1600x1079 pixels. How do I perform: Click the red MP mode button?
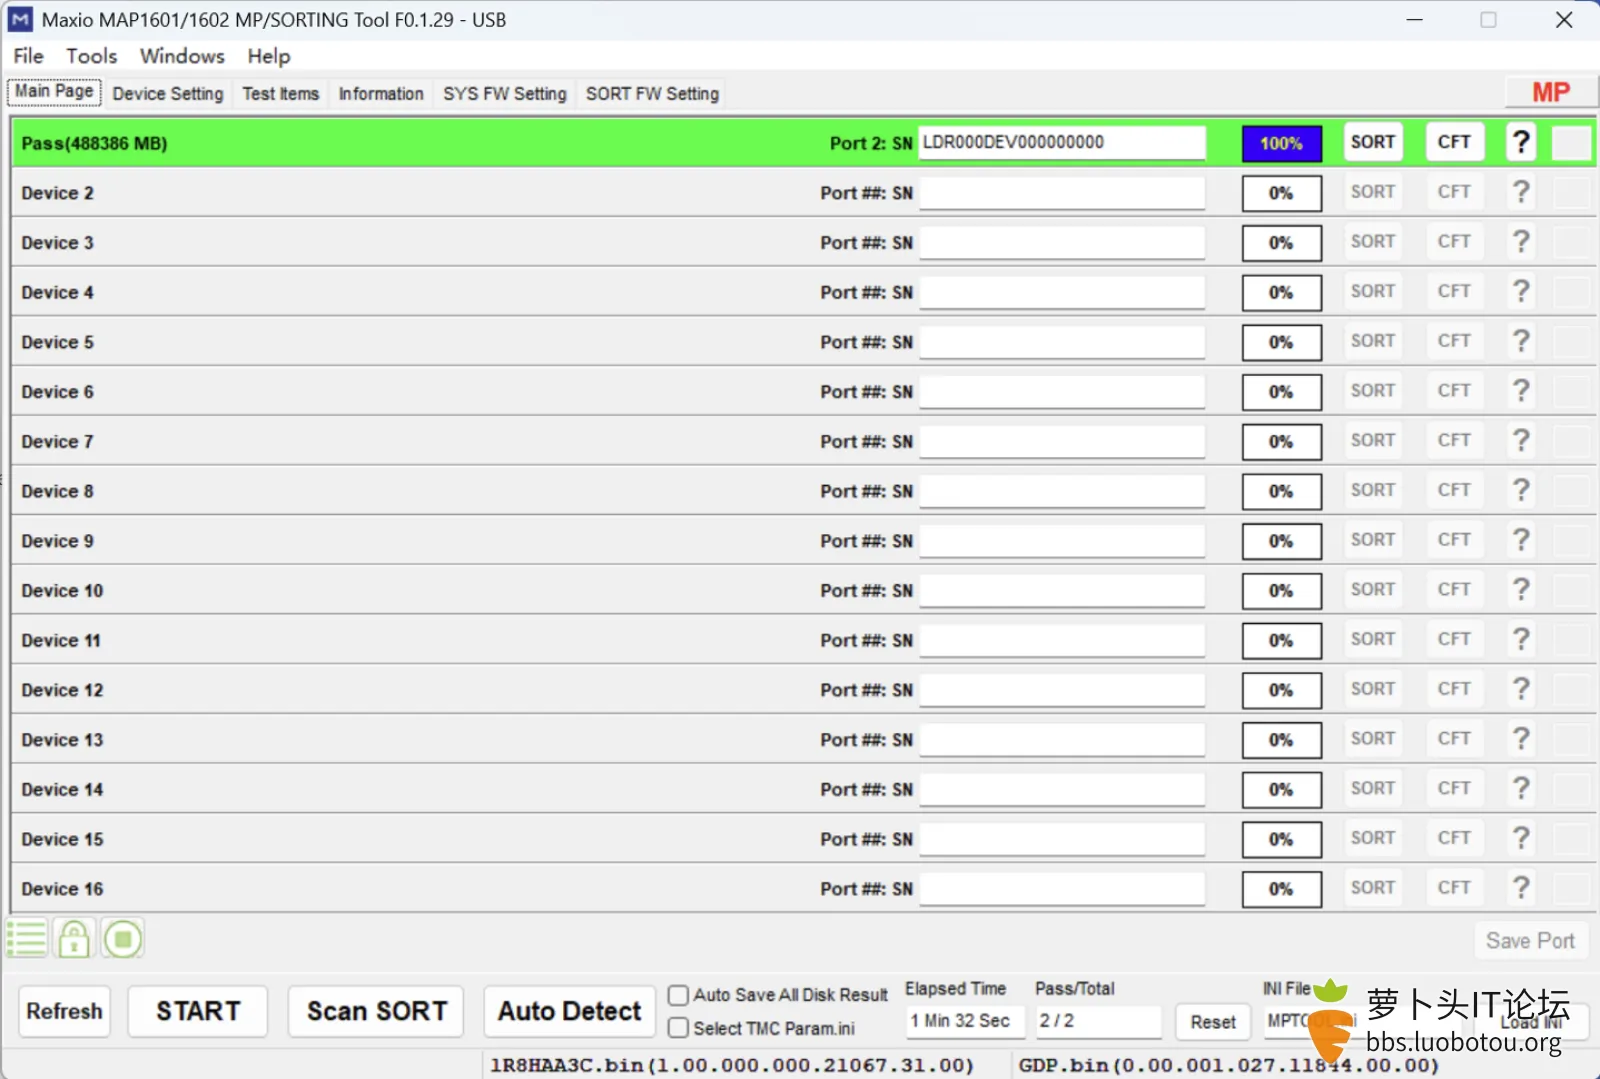(x=1551, y=93)
